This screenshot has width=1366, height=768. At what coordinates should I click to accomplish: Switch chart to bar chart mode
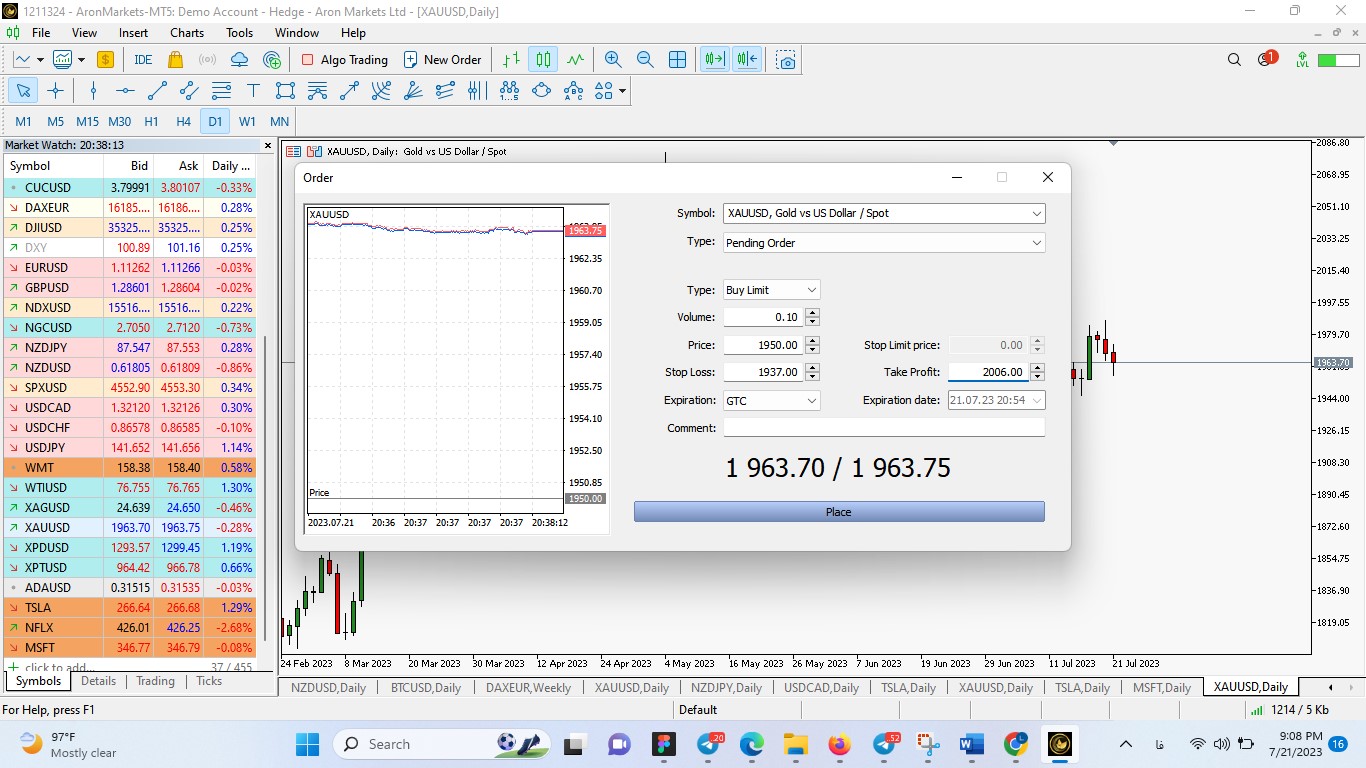point(511,60)
